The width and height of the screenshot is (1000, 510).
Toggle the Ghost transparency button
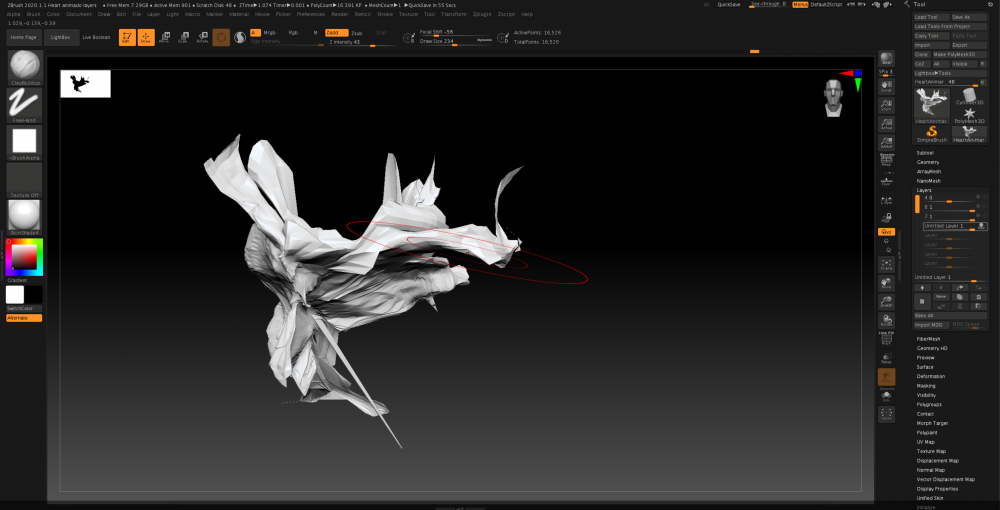(886, 377)
